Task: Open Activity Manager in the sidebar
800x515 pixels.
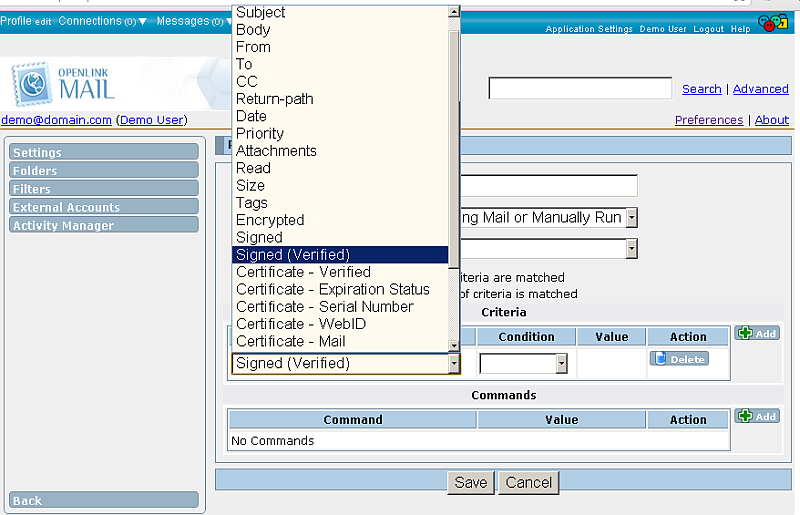Action: 104,225
